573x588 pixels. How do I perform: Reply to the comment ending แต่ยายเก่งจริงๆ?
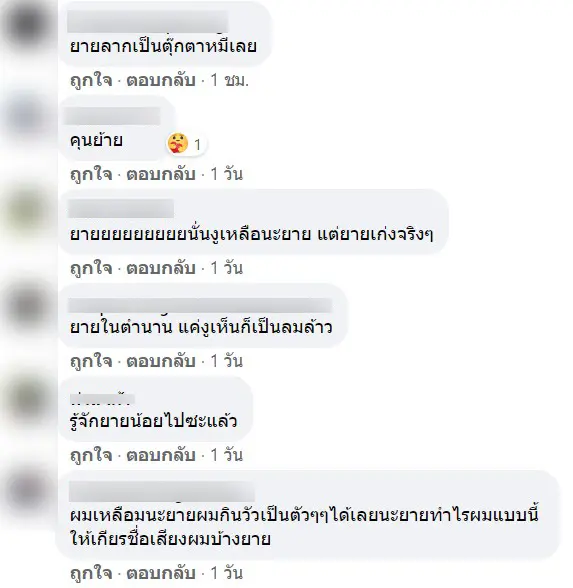[160, 268]
